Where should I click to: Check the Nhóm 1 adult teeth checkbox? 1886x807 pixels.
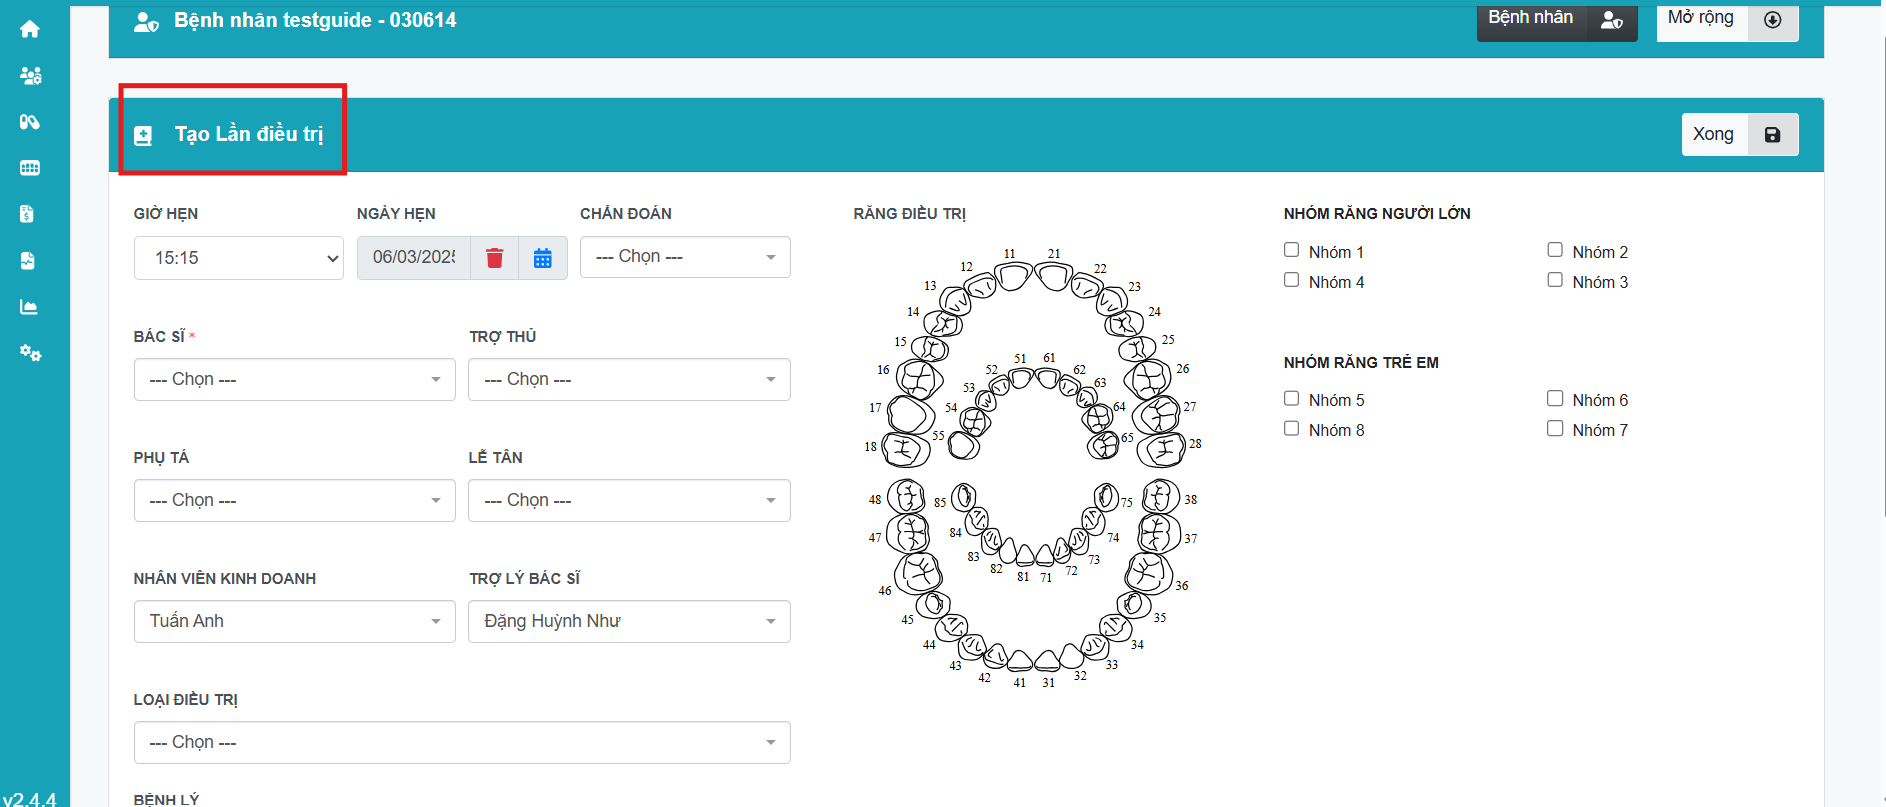pos(1291,250)
